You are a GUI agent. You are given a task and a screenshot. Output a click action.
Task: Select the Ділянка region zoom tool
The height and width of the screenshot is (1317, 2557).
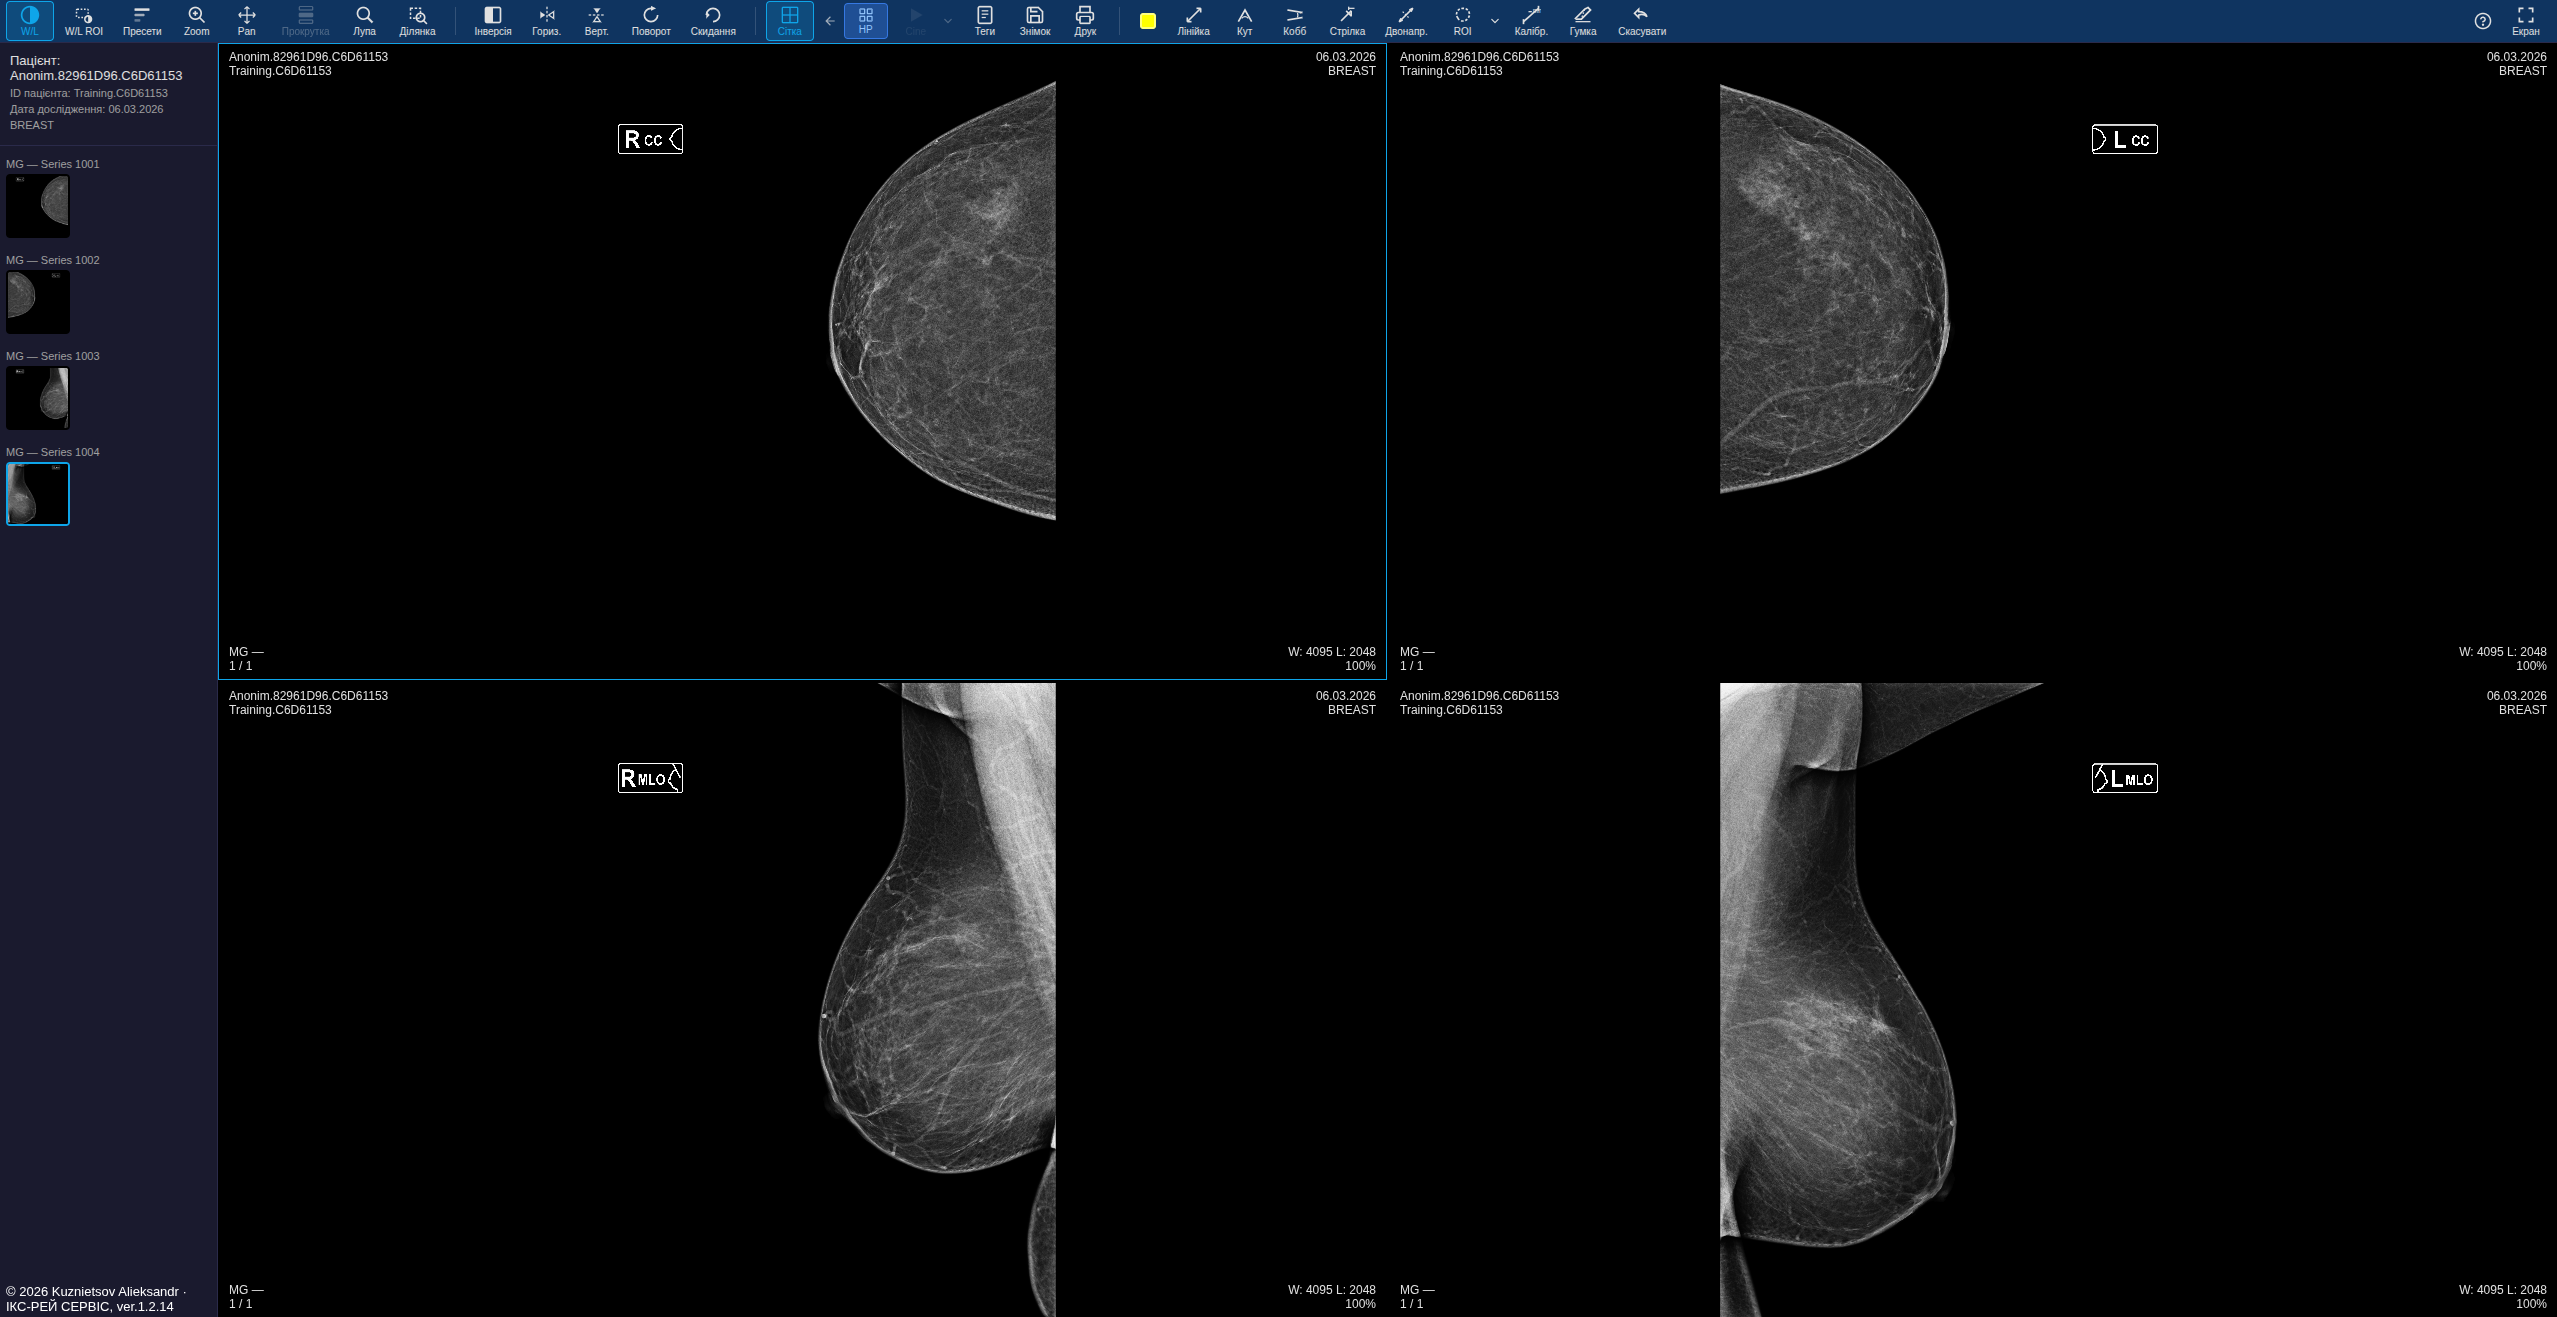(417, 21)
